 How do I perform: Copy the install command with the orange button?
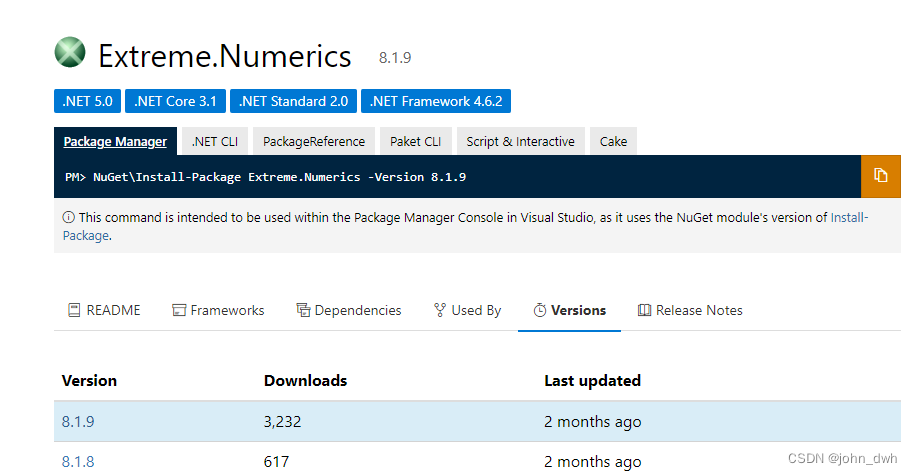tap(881, 176)
